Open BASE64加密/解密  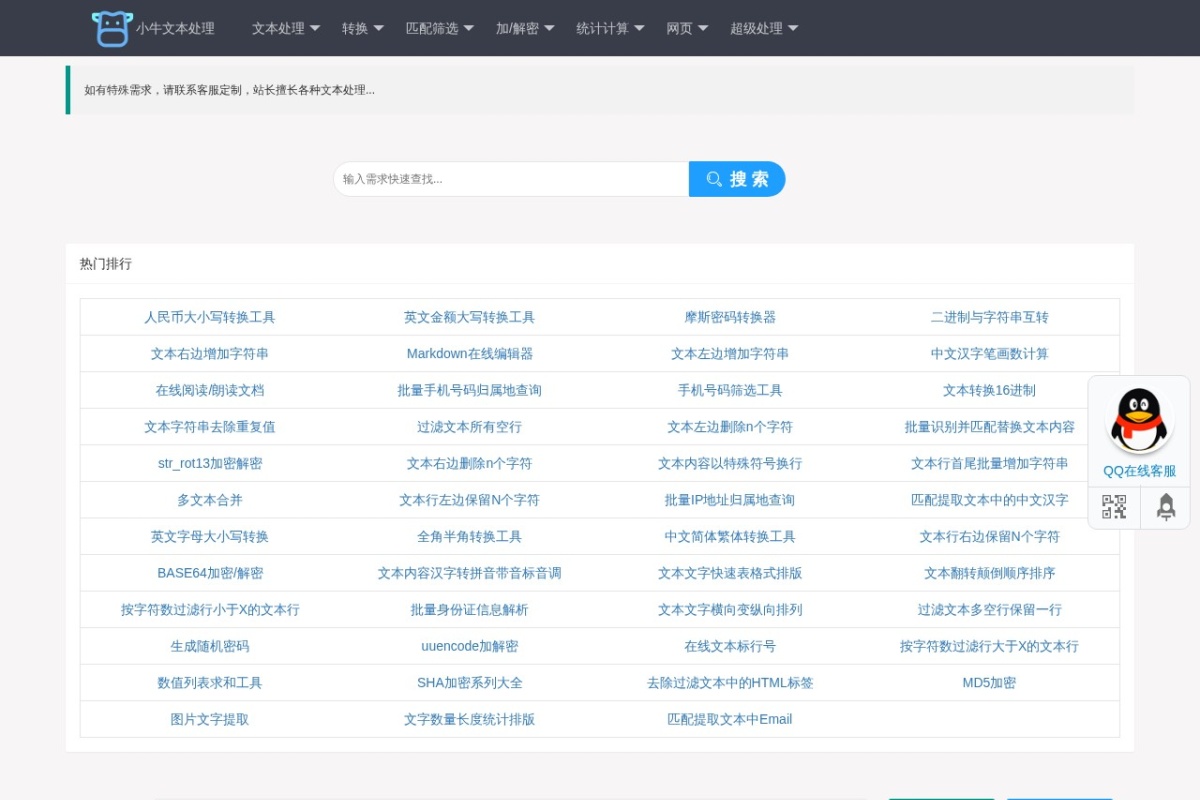pyautogui.click(x=210, y=573)
